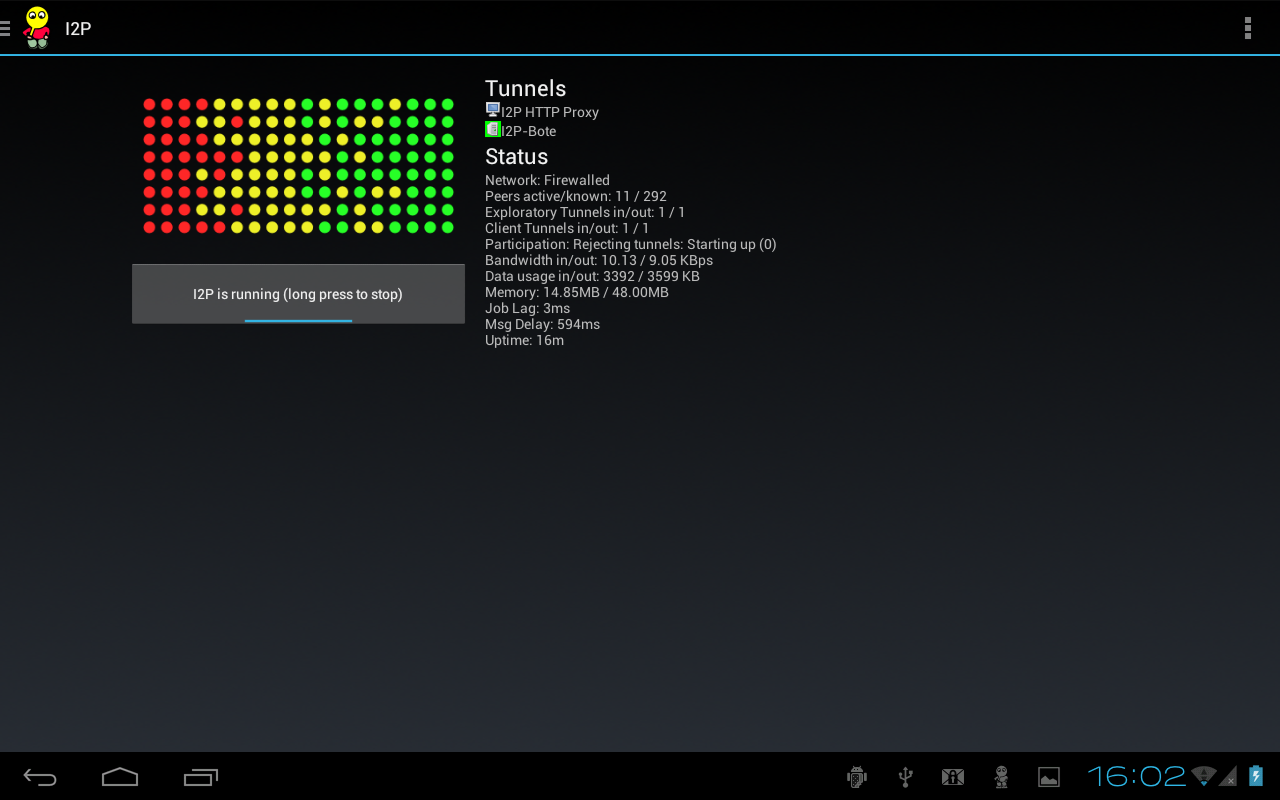Click Exploratory Tunnels in/out line

[585, 212]
